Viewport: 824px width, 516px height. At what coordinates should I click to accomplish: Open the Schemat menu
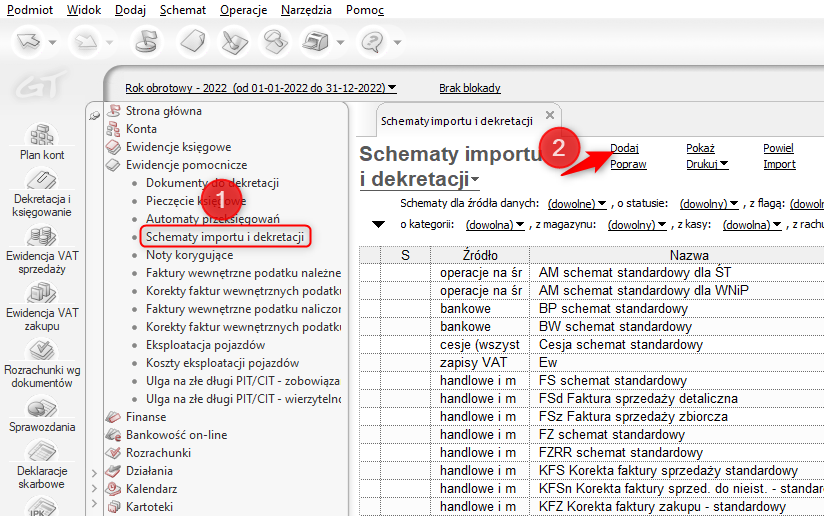[x=183, y=10]
